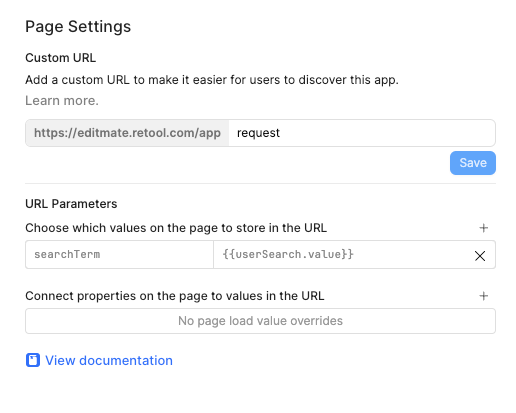Screen dimensions: 516x413
Task: Remove the searchTerm URL parameter
Action: pos(480,256)
